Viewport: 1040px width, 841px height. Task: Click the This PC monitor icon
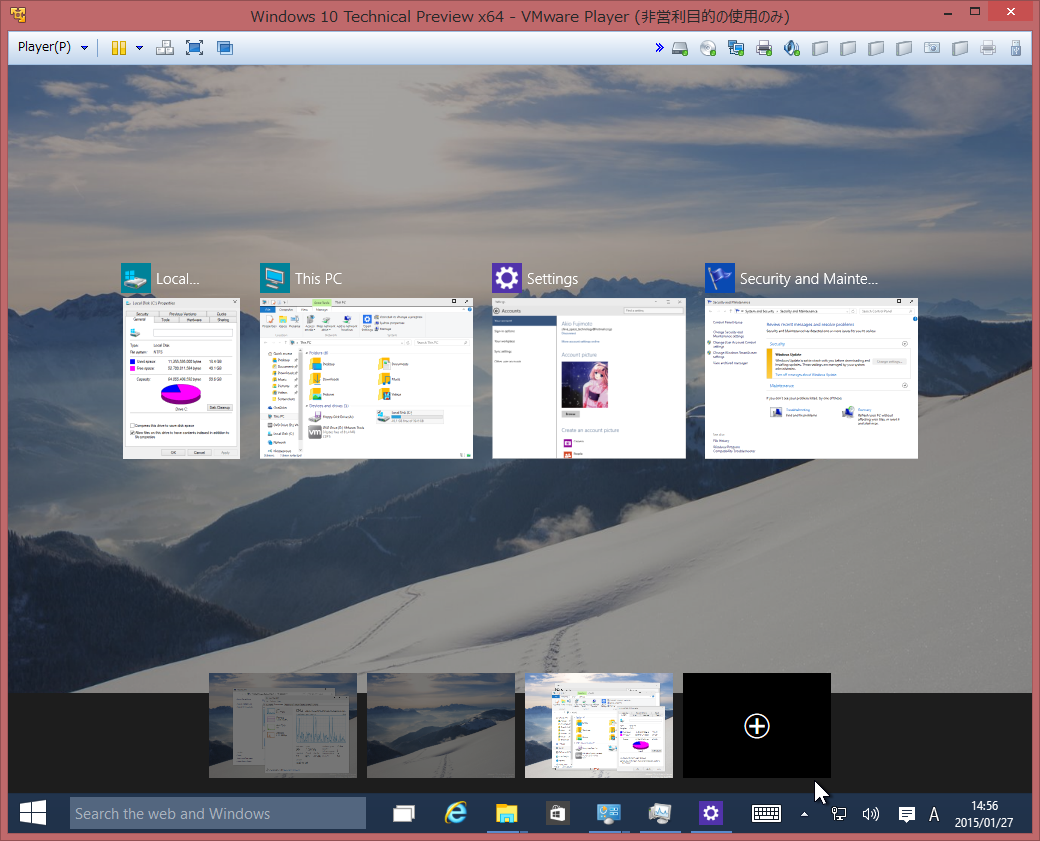pos(275,278)
